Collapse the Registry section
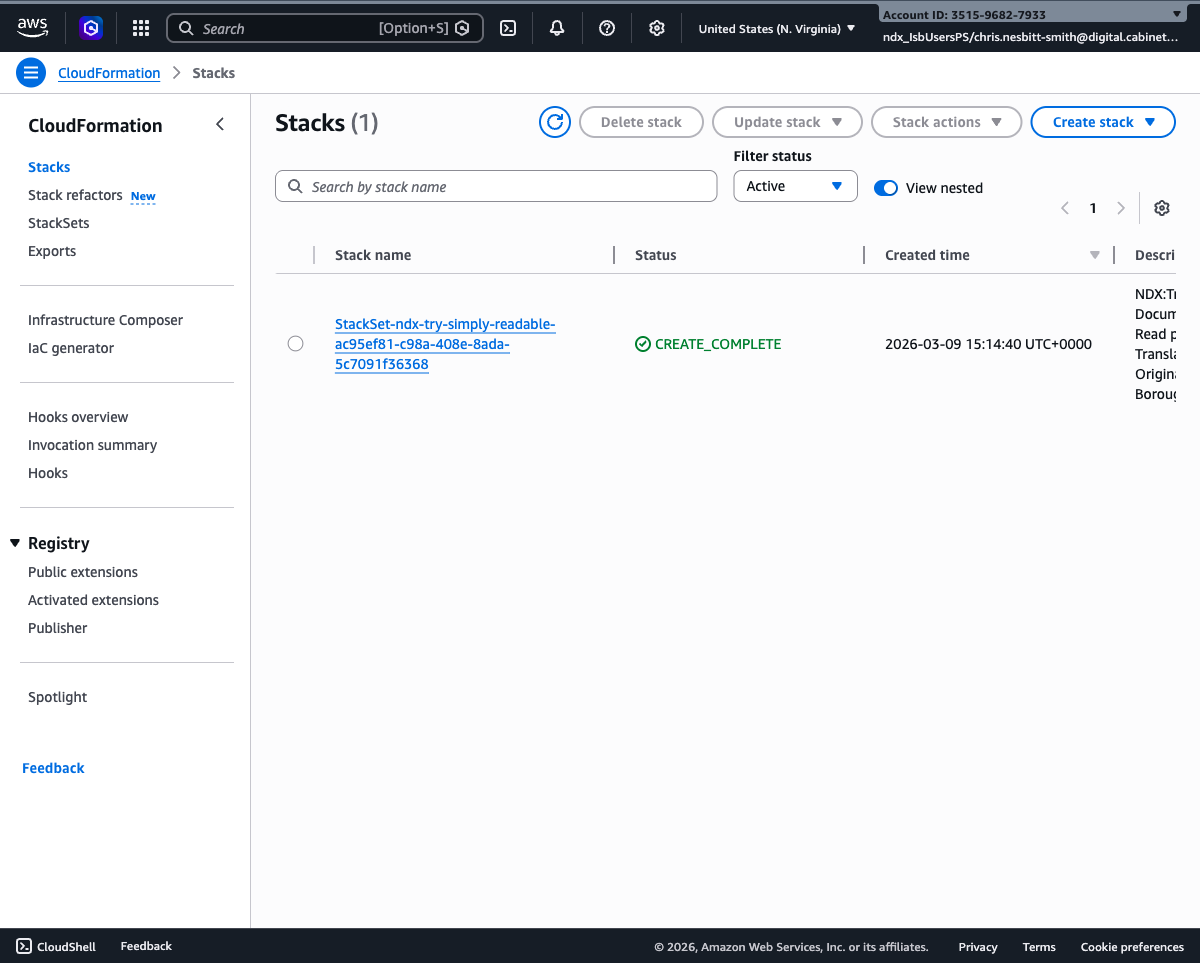This screenshot has height=963, width=1200. pyautogui.click(x=14, y=543)
